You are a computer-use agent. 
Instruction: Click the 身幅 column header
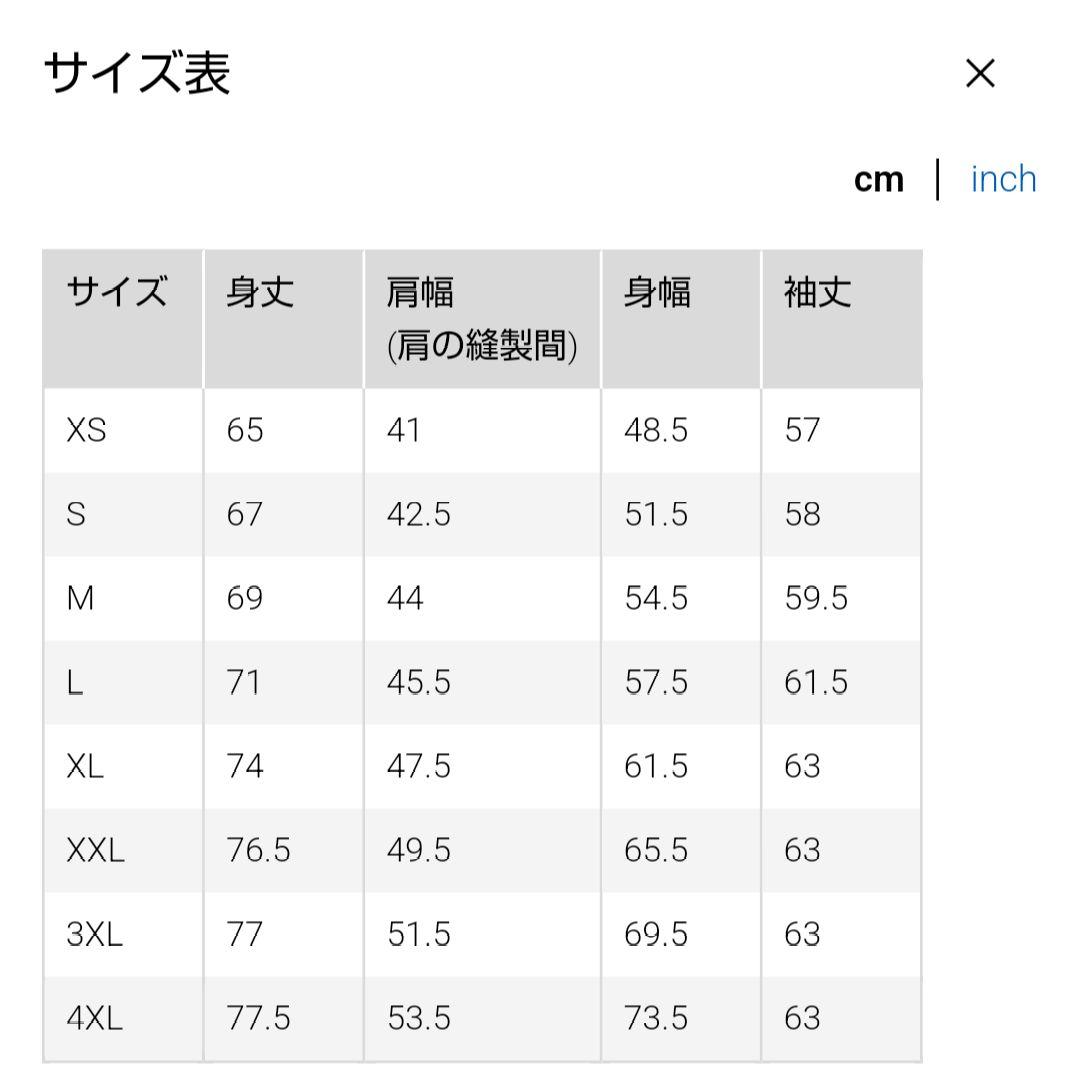click(x=657, y=293)
